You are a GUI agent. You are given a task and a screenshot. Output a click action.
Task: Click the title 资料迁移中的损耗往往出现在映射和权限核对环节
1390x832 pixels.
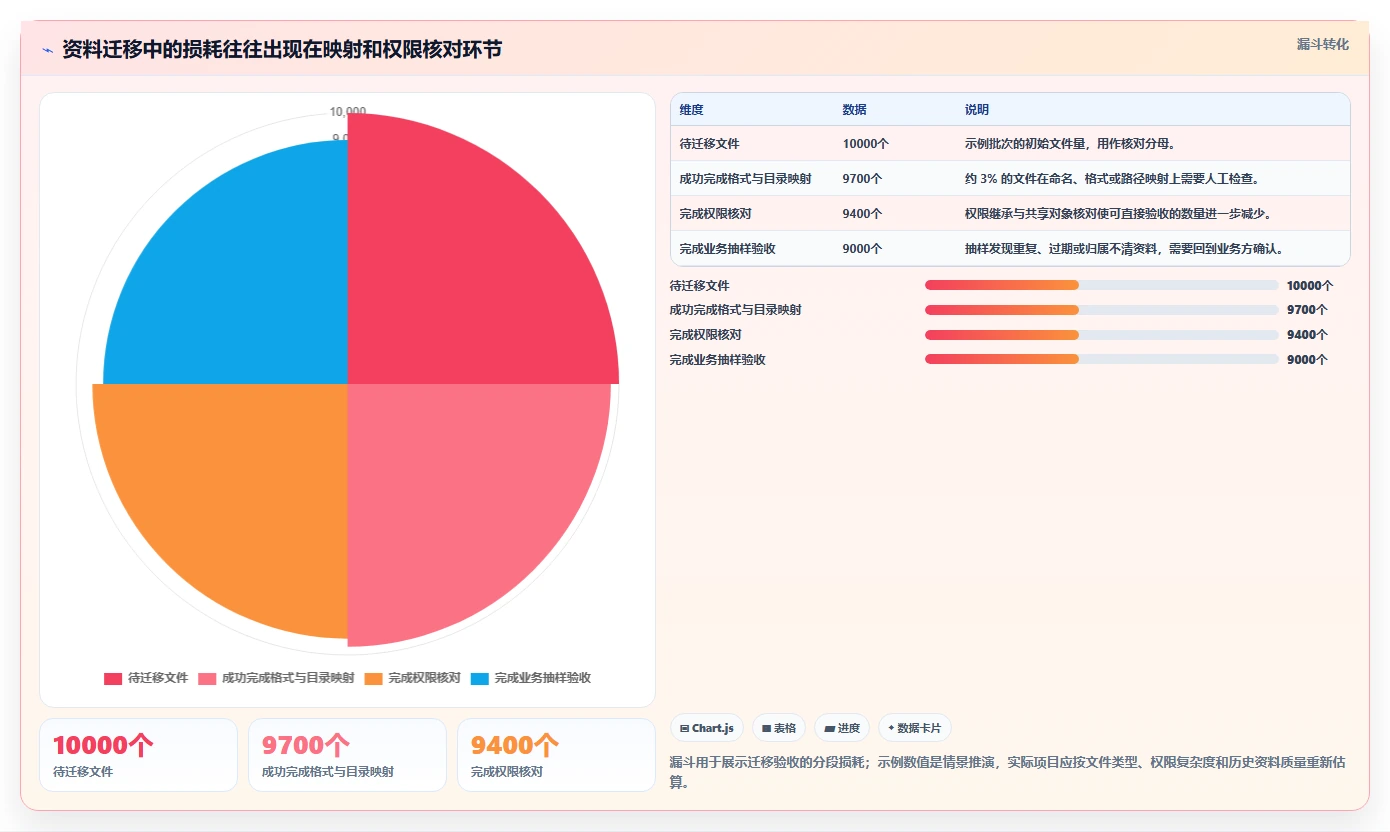[x=282, y=50]
